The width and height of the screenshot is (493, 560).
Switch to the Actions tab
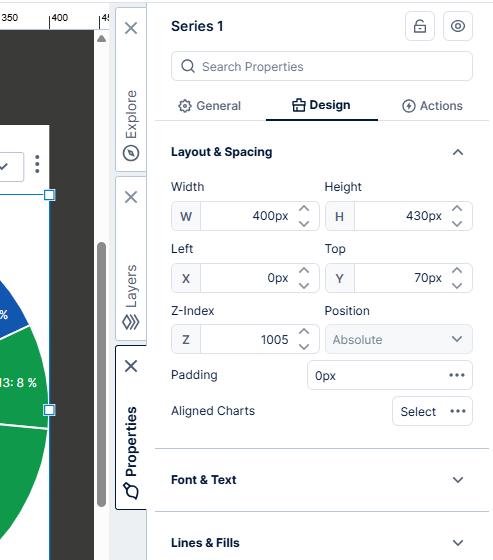(x=432, y=106)
